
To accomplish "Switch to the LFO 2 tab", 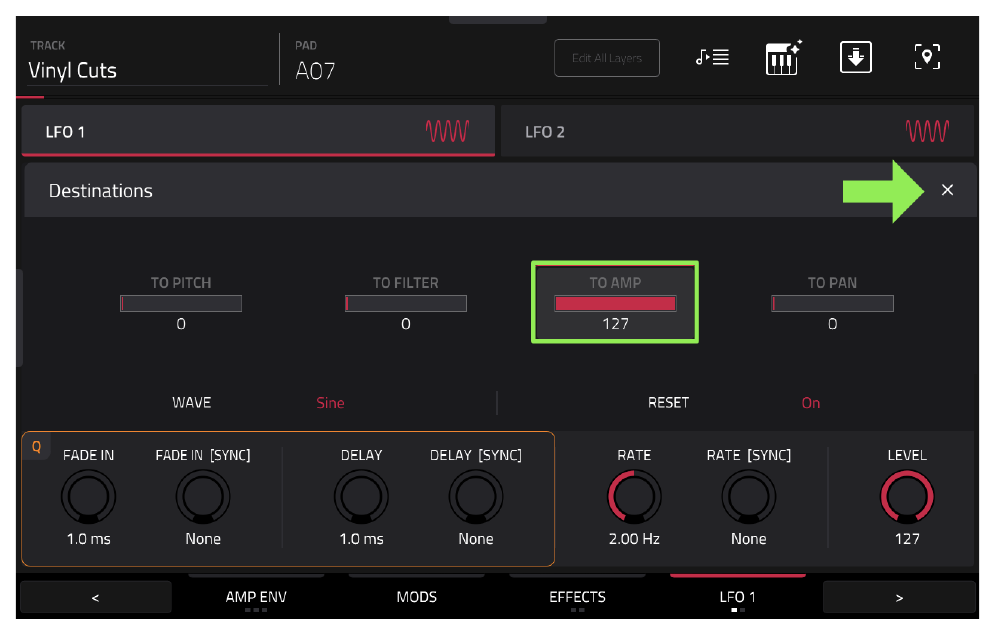I will click(737, 131).
